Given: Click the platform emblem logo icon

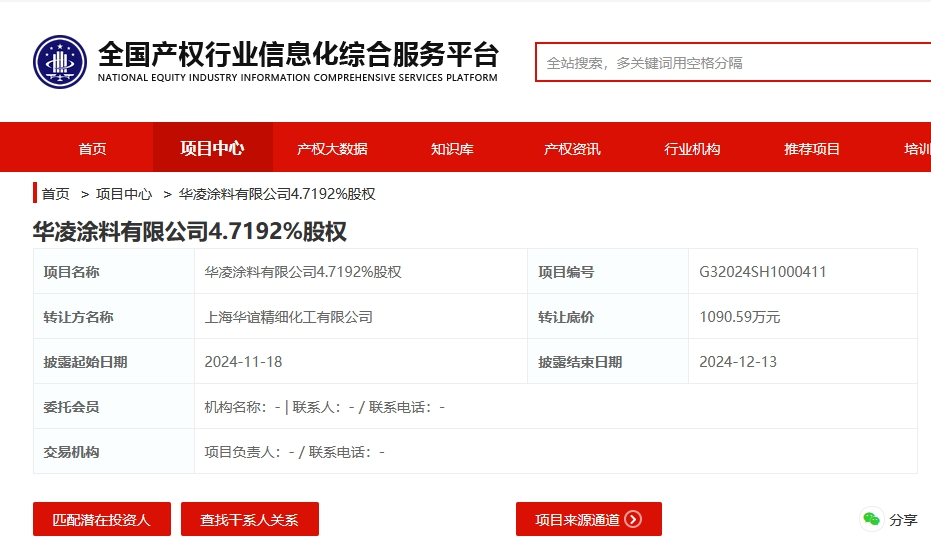Looking at the screenshot, I should (60, 62).
